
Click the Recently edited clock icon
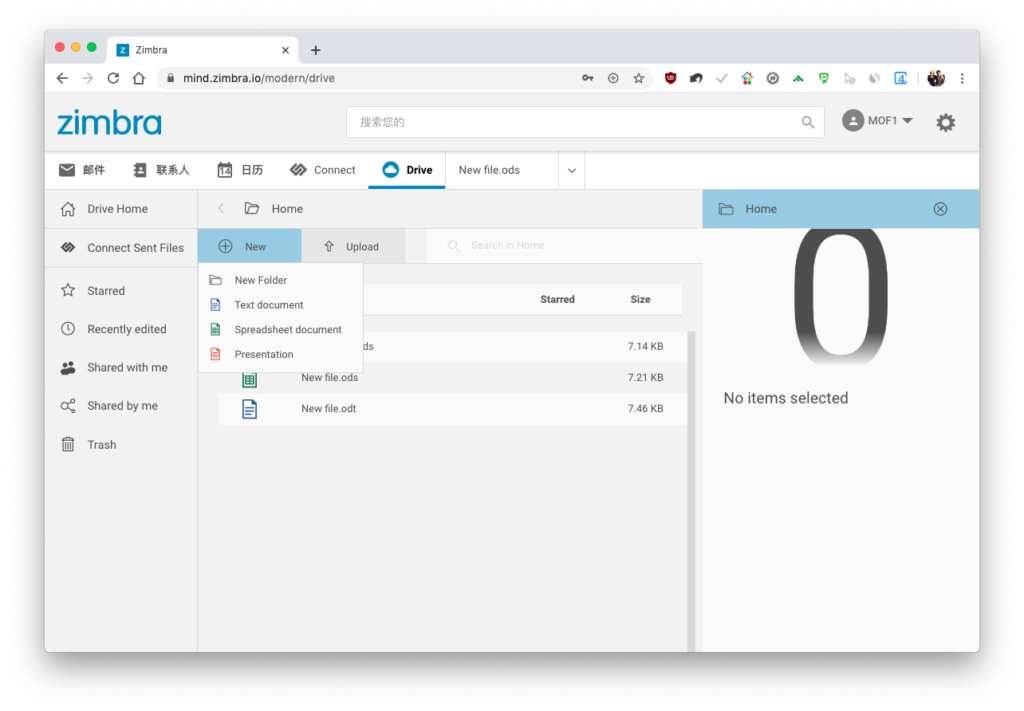pos(68,328)
